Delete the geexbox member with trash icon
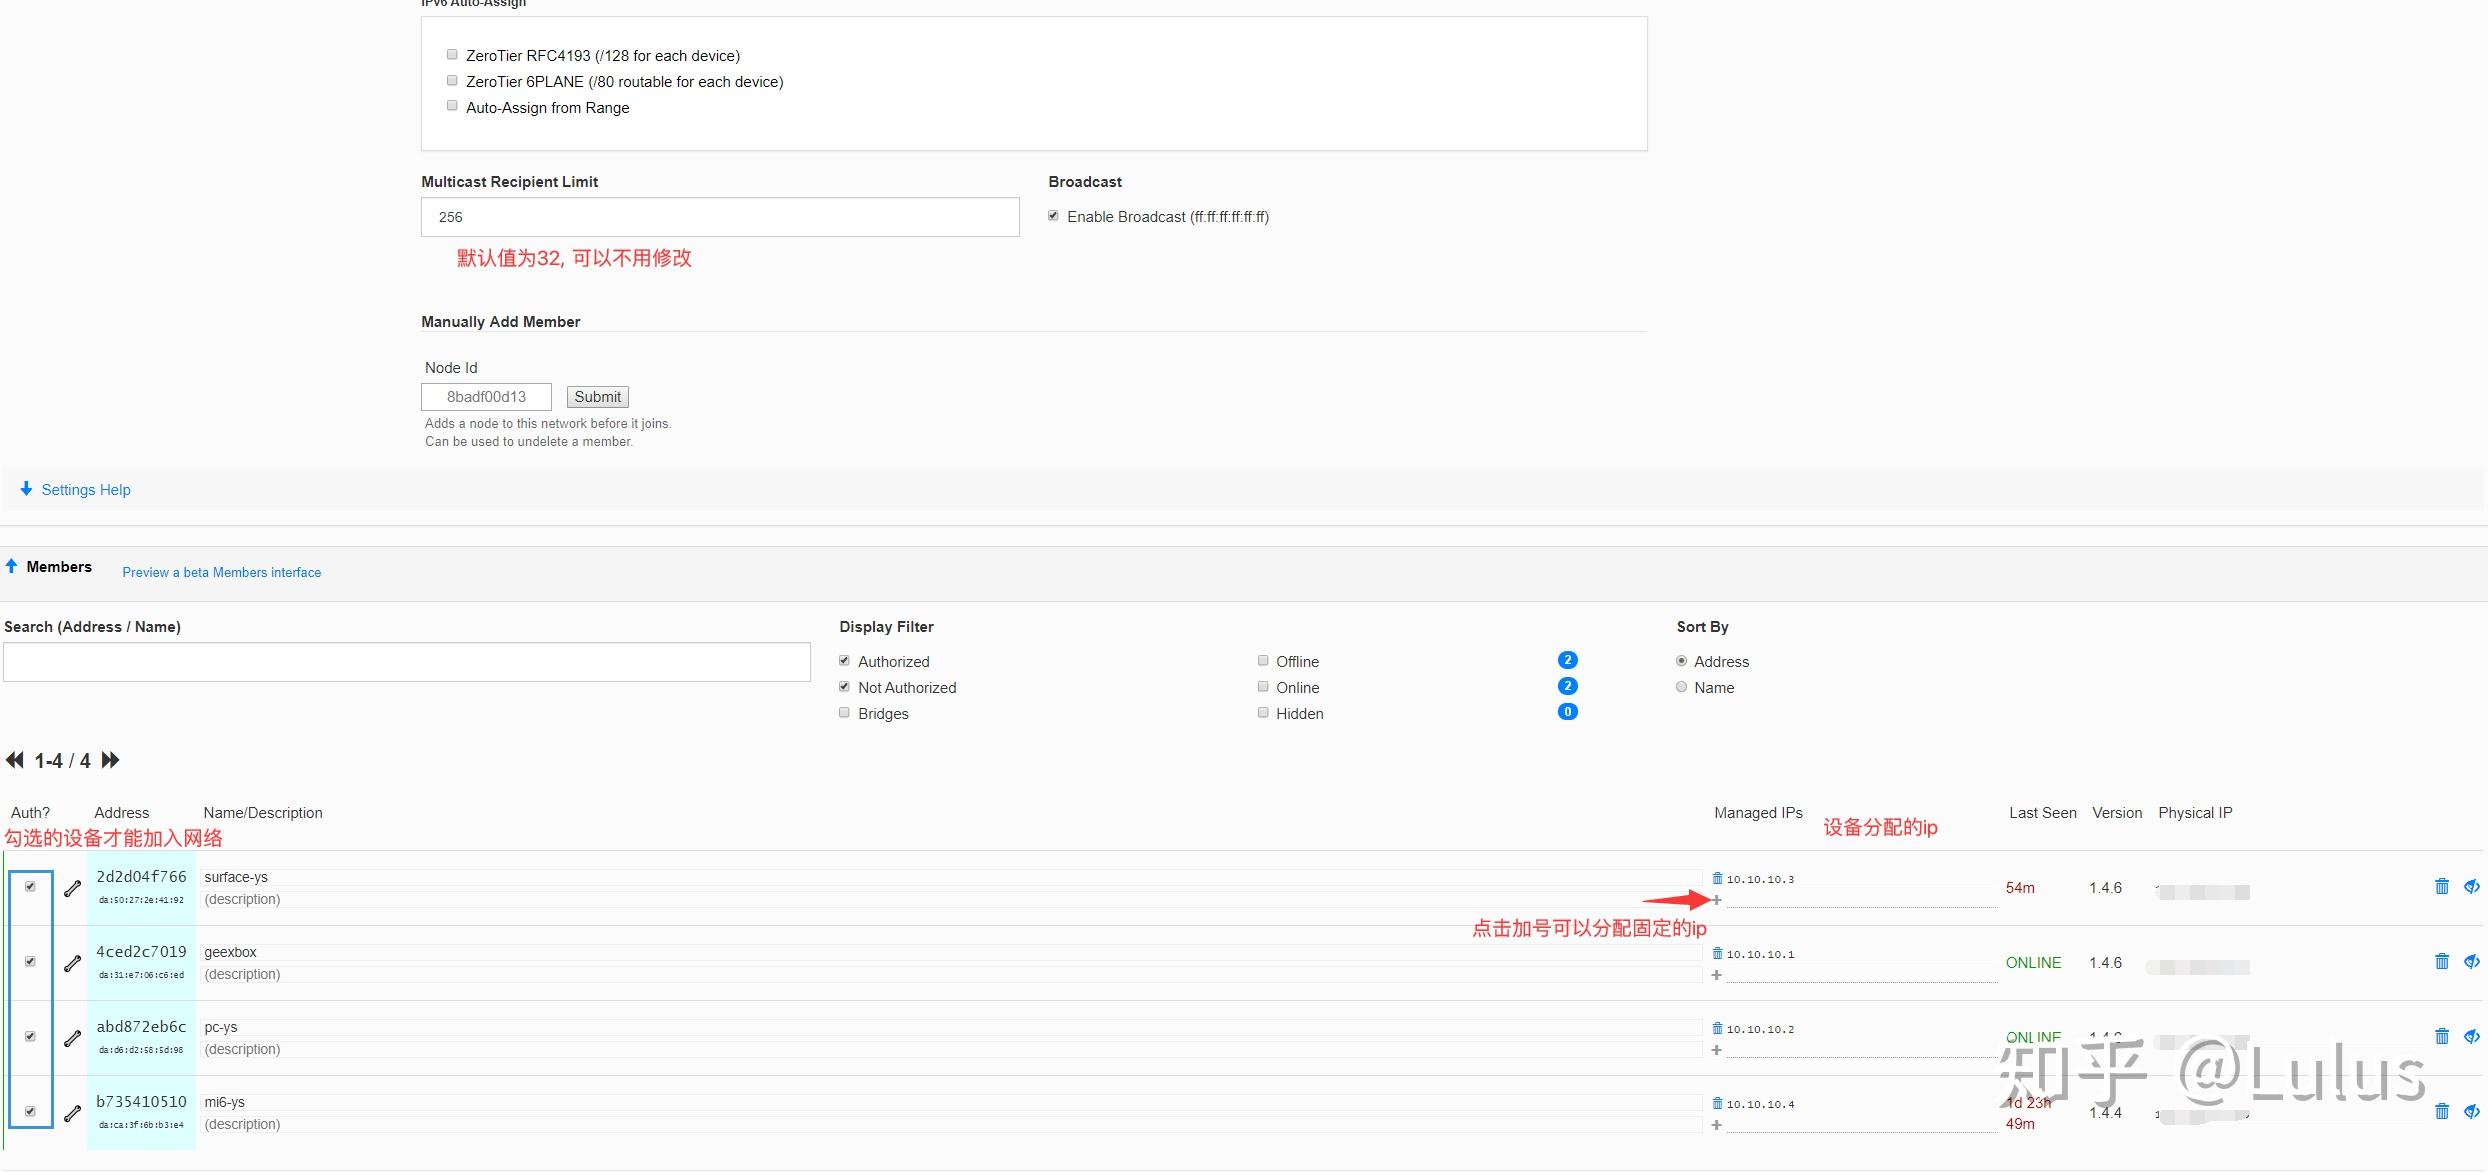 2441,961
